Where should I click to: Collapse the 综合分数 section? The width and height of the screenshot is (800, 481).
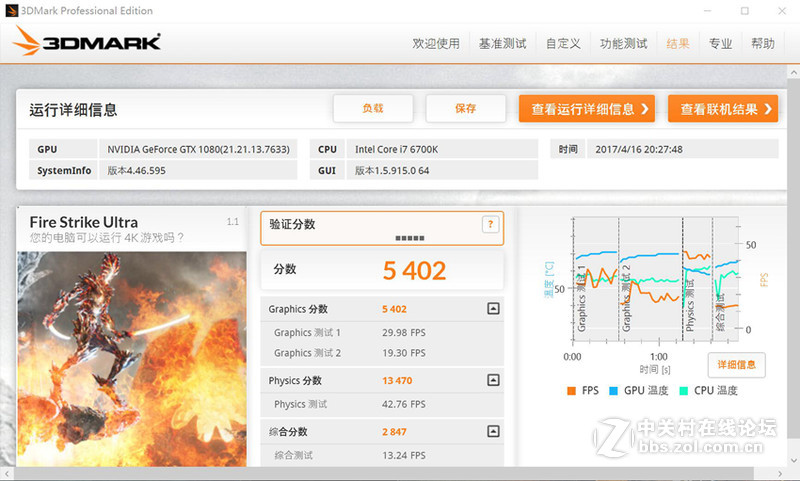493,432
